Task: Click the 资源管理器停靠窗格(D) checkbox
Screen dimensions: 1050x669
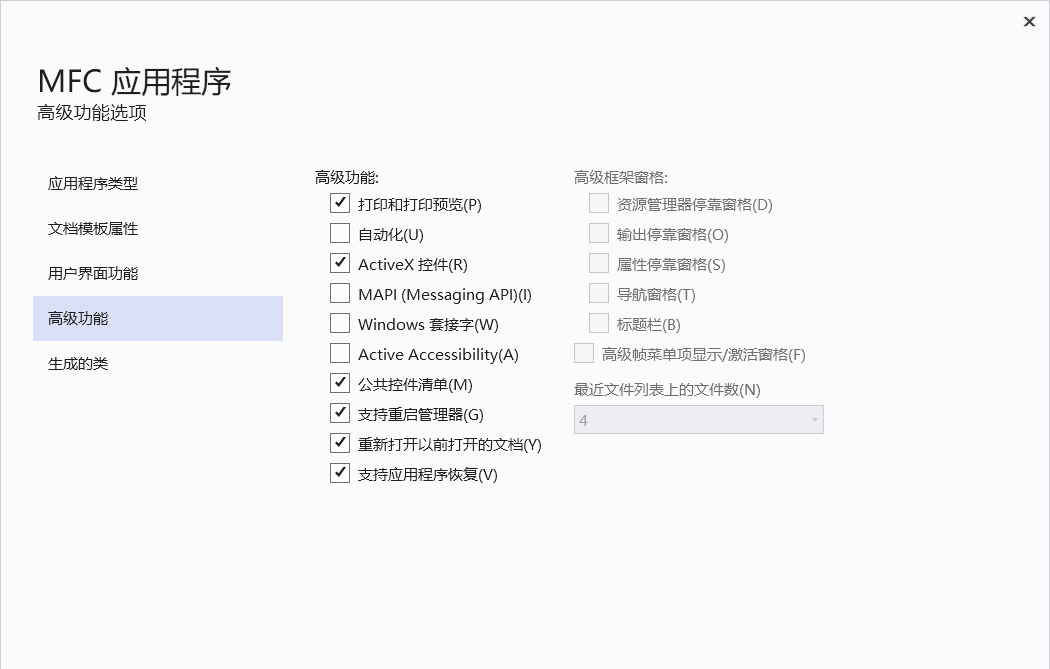Action: coord(599,204)
